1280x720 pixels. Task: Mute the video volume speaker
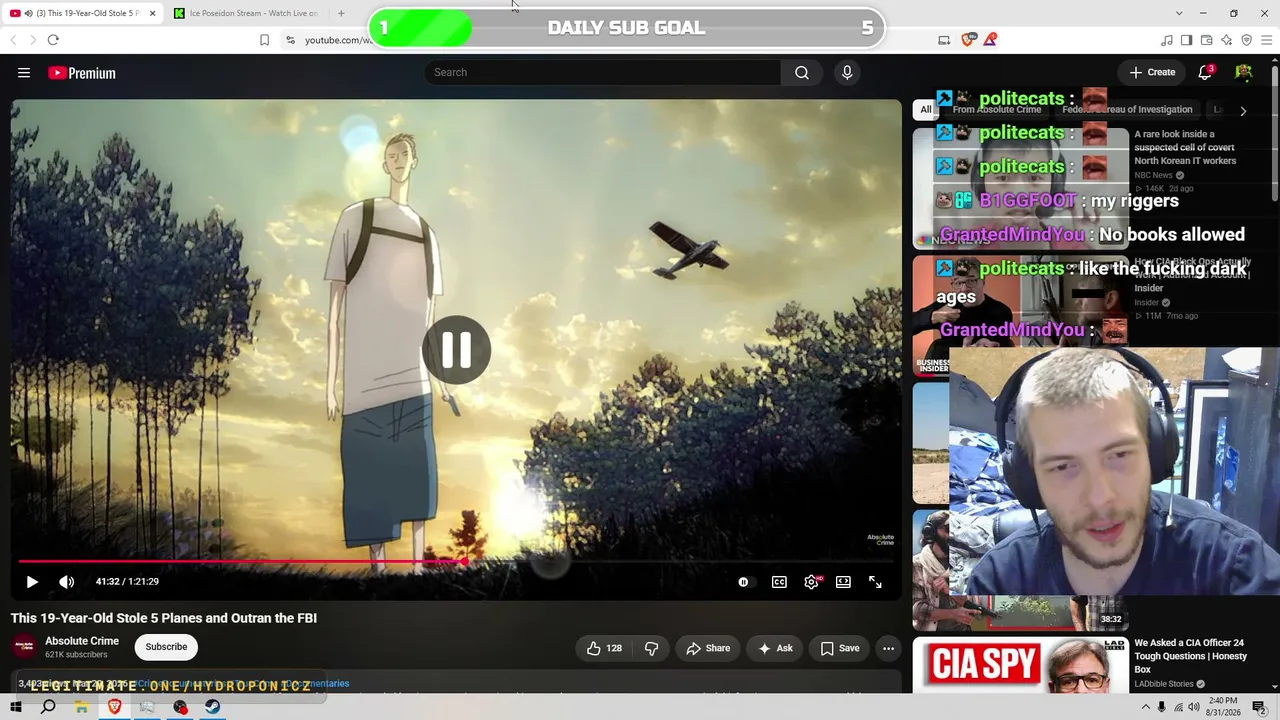tap(66, 582)
